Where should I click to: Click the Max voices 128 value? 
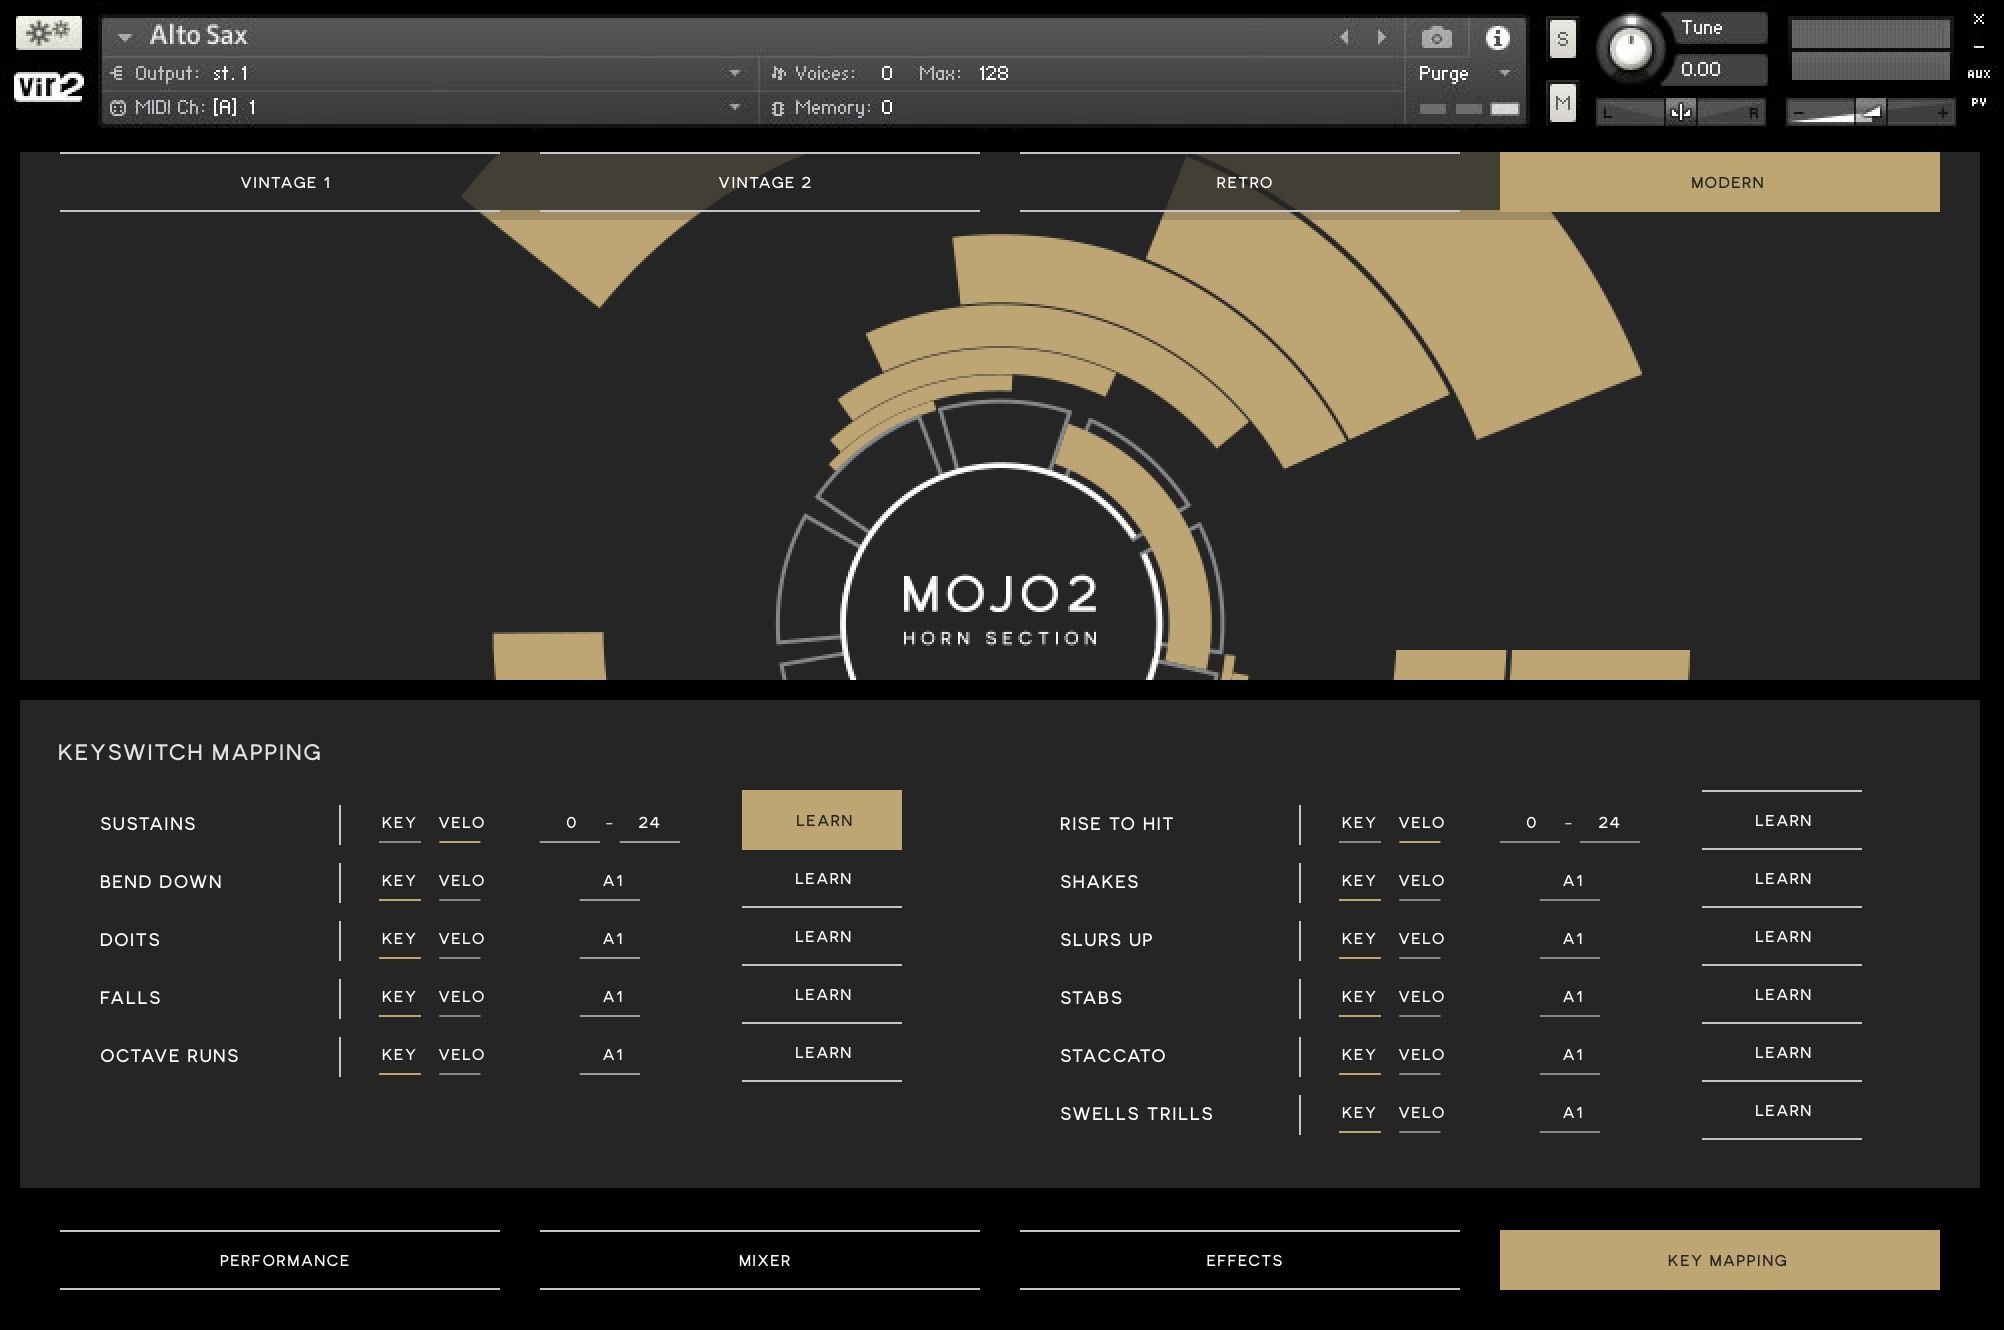point(993,73)
